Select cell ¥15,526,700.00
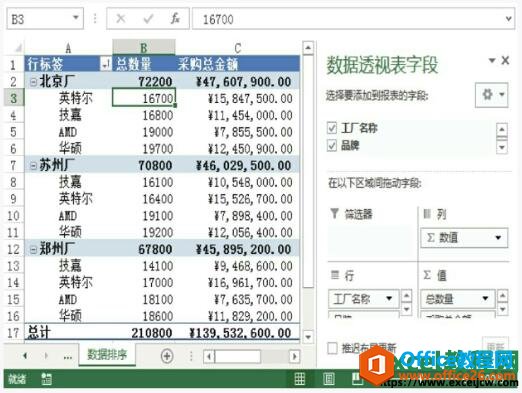Screen dimensions: 522x393 tap(237, 199)
